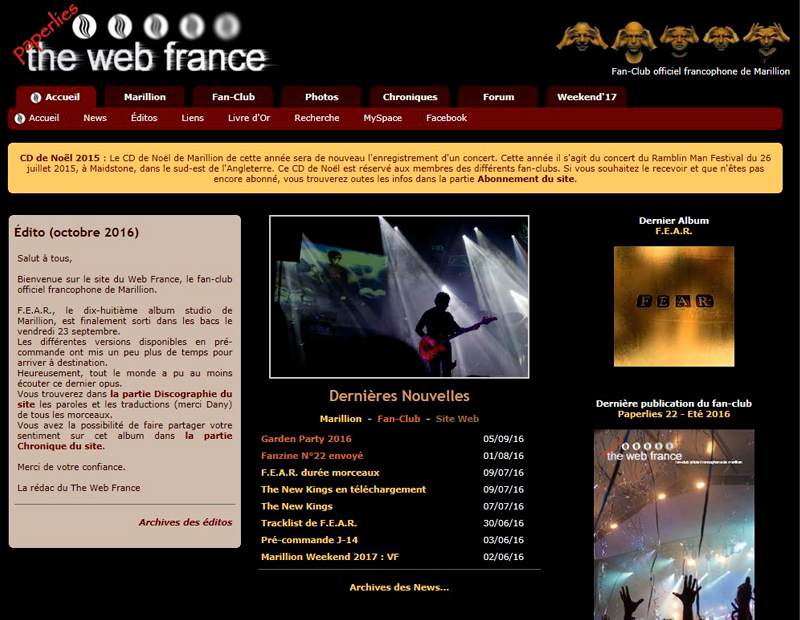The image size is (800, 620).
Task: Click the Dernier Album label
Action: click(673, 220)
